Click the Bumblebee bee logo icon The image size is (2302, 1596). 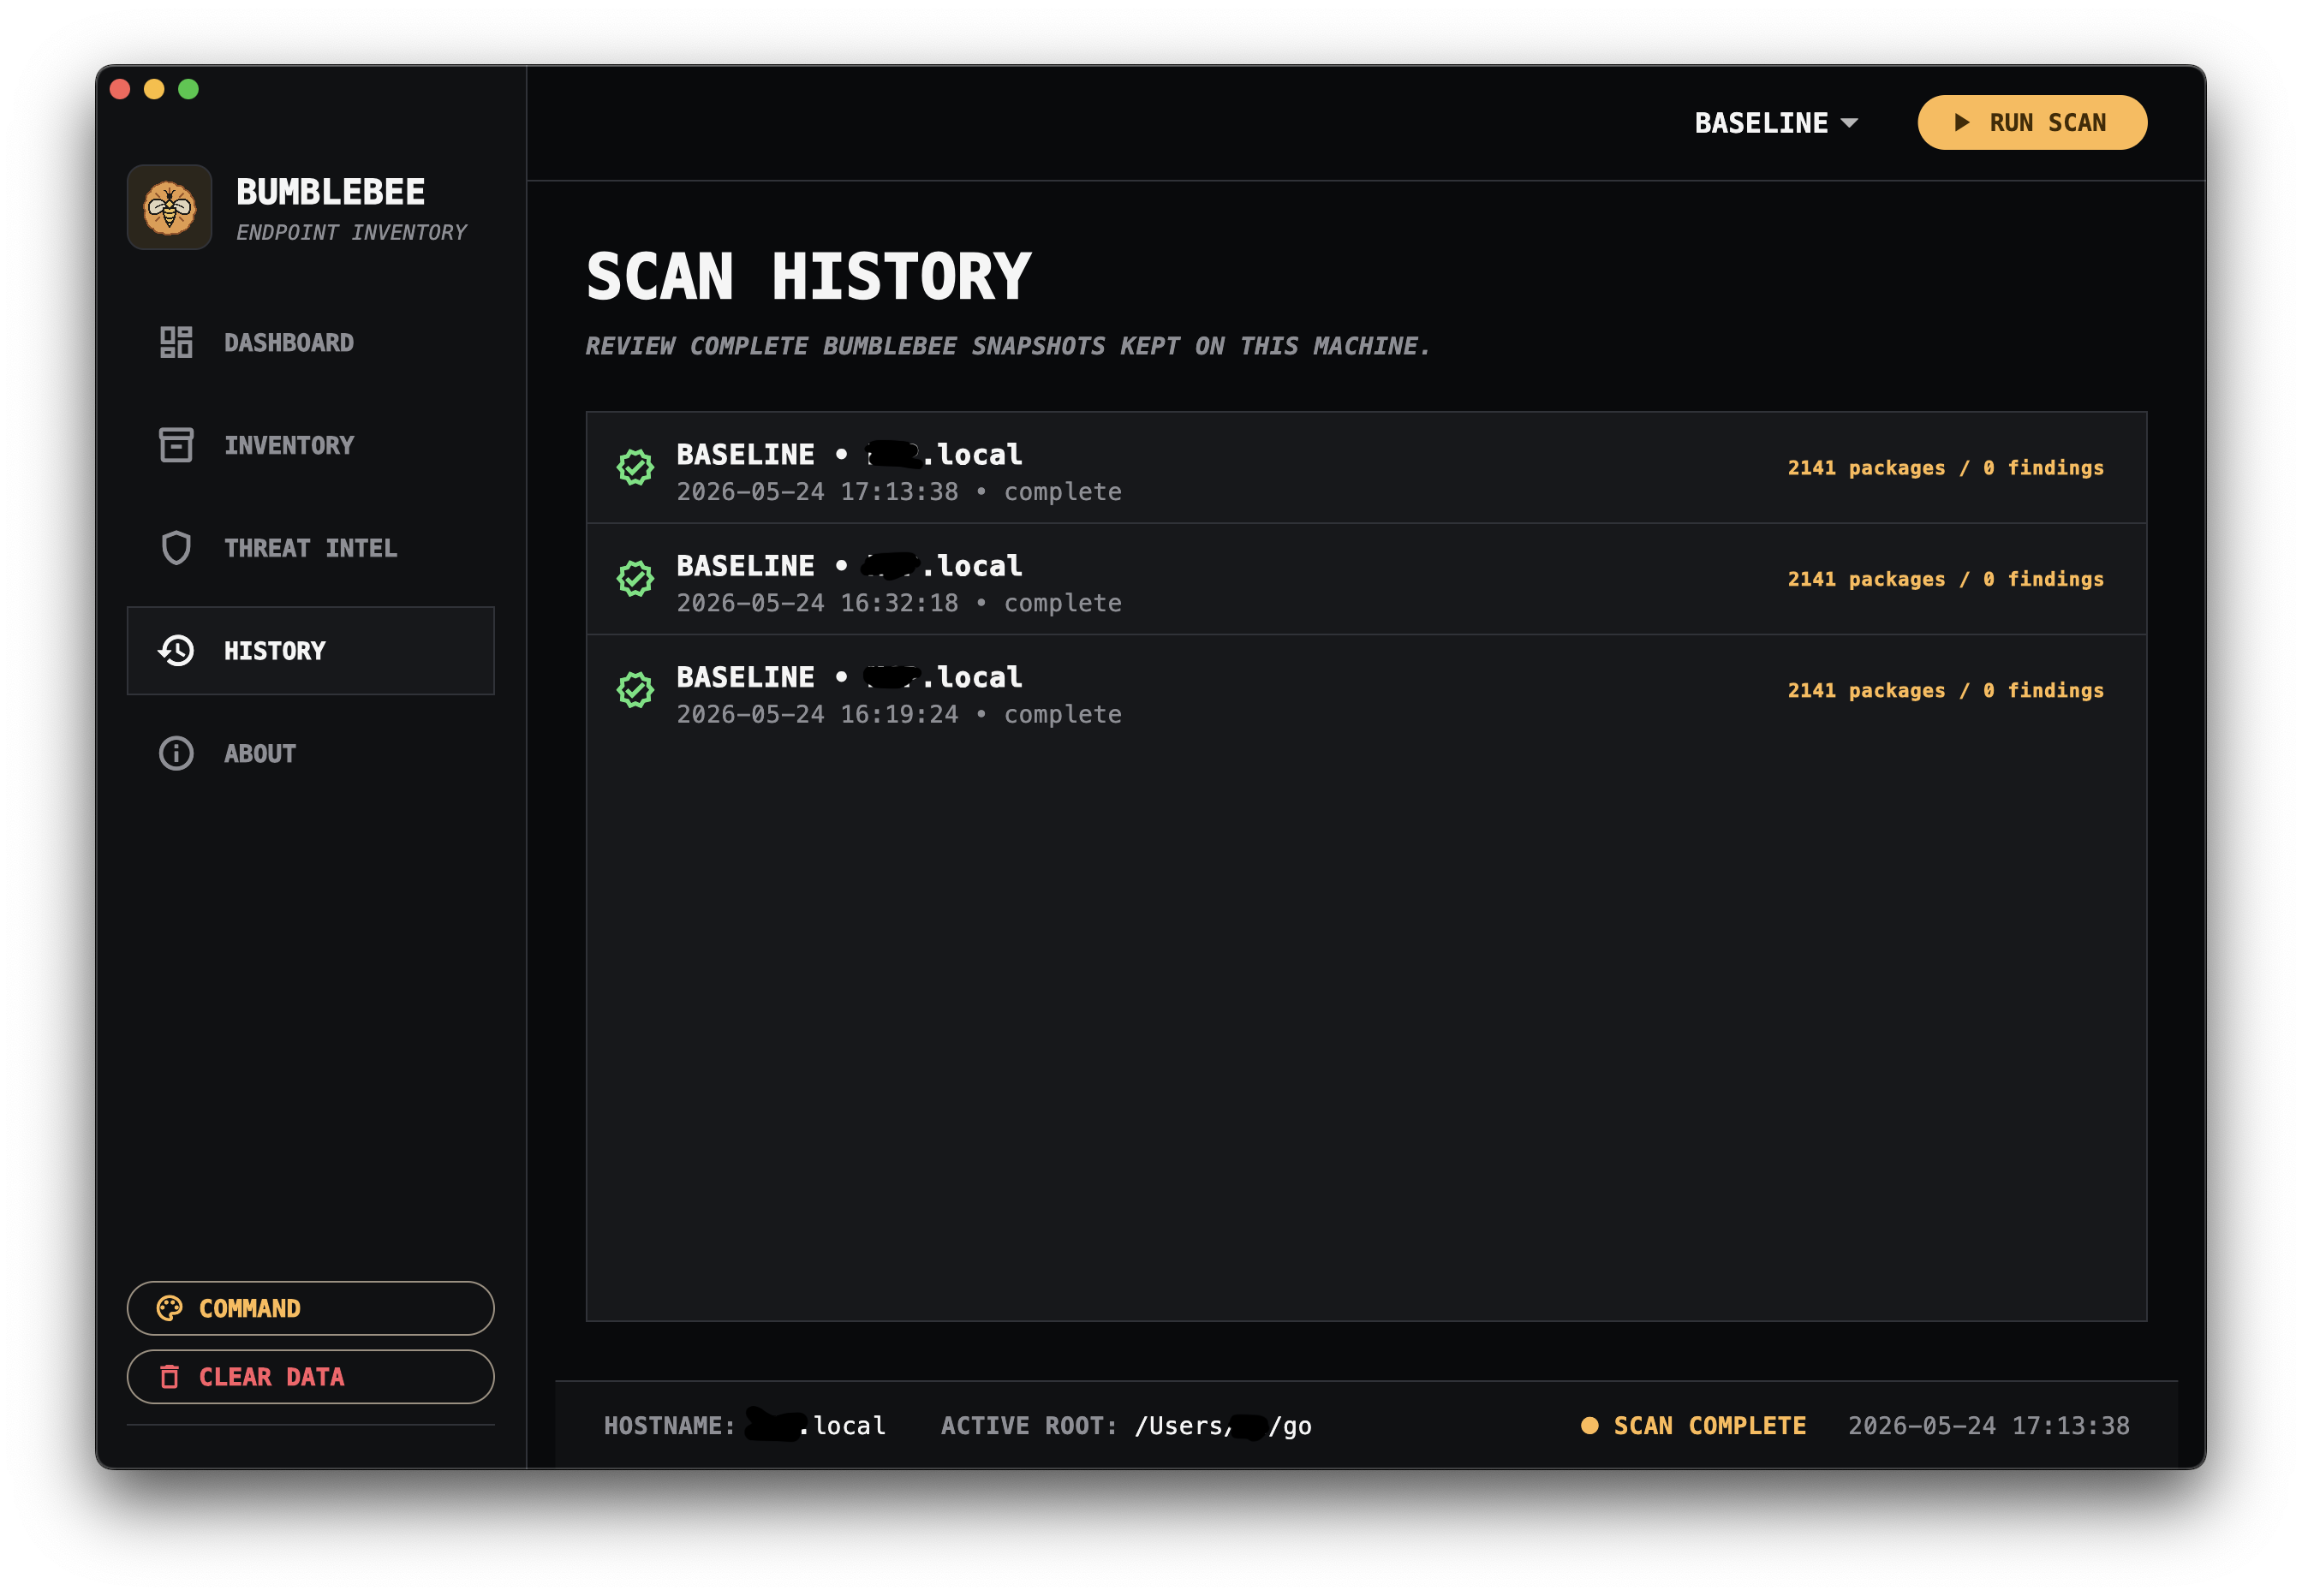click(x=169, y=207)
